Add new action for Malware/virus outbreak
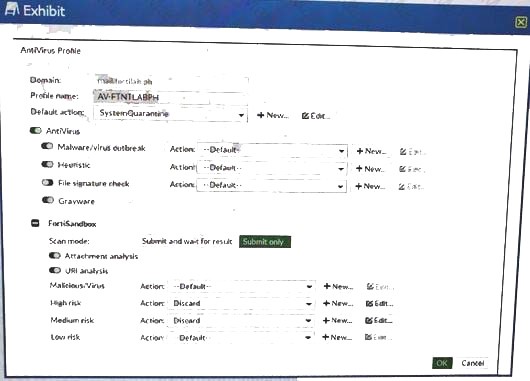Image resolution: width=530 pixels, height=381 pixels. click(371, 151)
